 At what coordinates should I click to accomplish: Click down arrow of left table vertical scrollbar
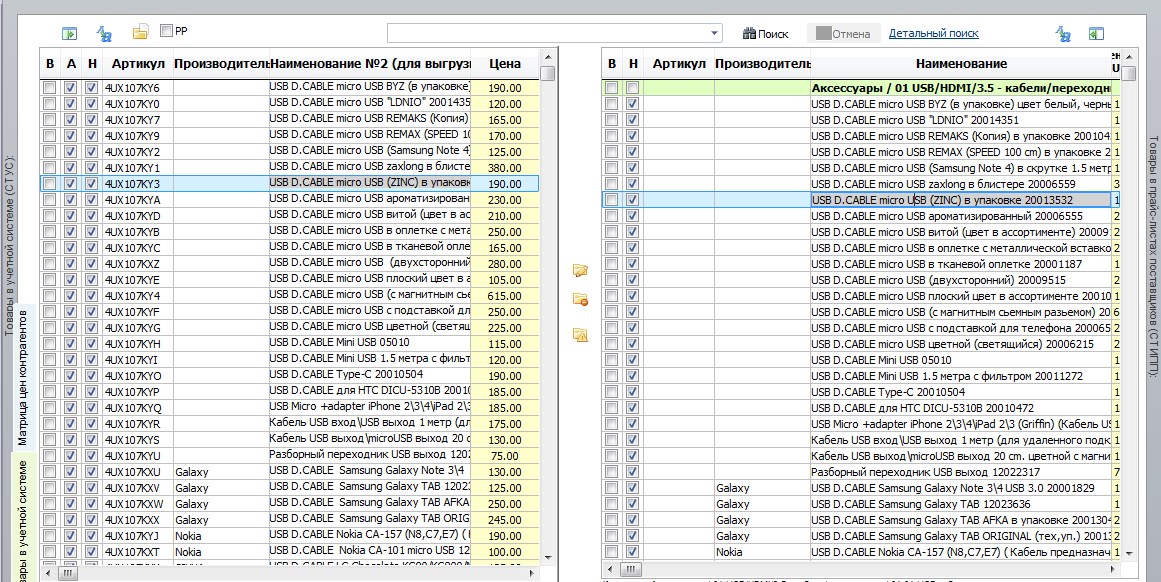(x=548, y=559)
